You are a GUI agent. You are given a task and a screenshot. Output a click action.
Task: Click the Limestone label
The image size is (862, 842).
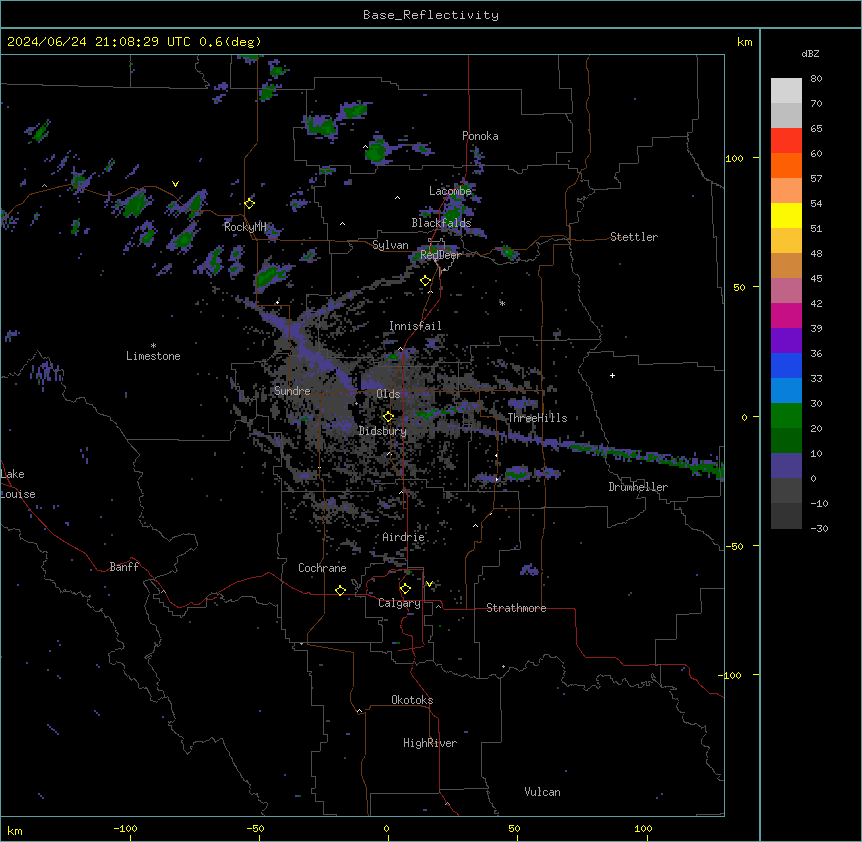(153, 356)
